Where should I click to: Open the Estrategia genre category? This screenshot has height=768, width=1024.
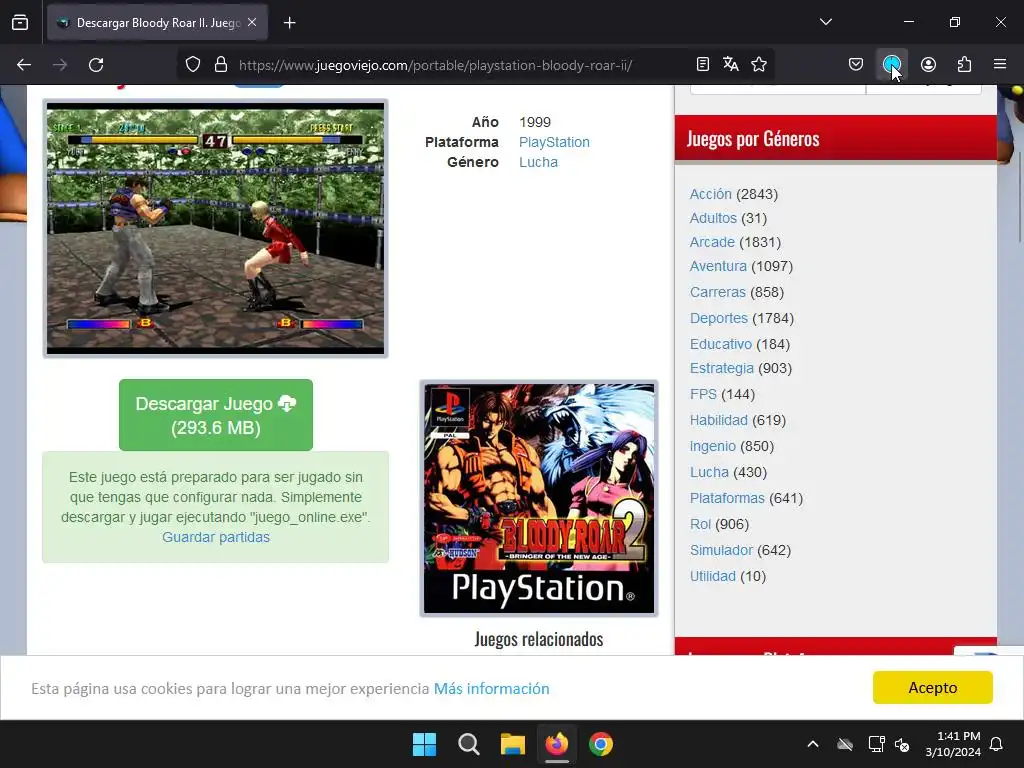pyautogui.click(x=722, y=368)
